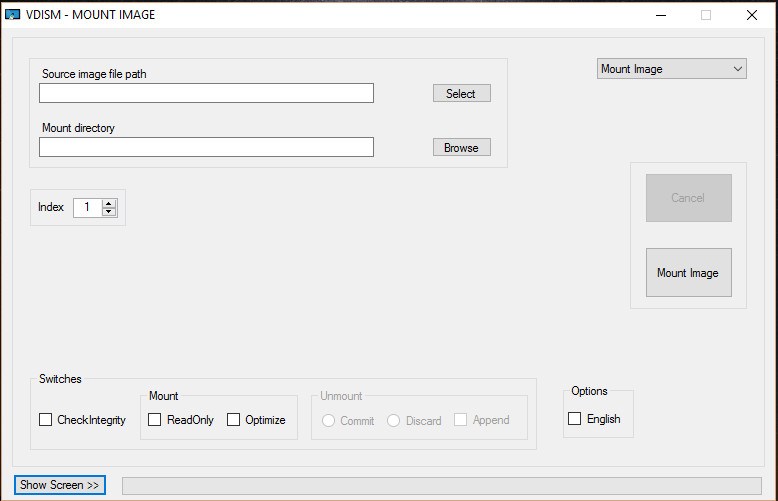Click the Source image file path field
The width and height of the screenshot is (778, 501).
206,93
